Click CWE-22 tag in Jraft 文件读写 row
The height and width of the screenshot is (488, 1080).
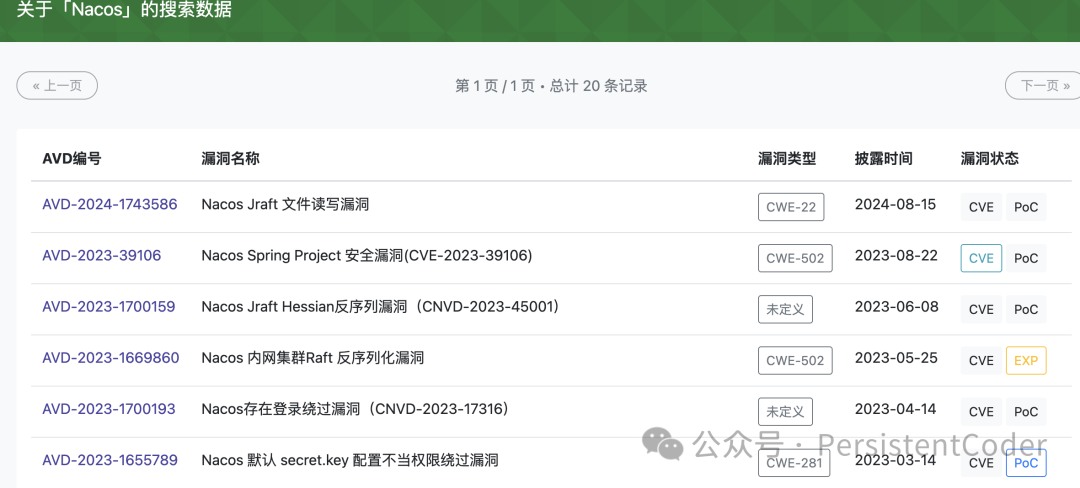[791, 206]
